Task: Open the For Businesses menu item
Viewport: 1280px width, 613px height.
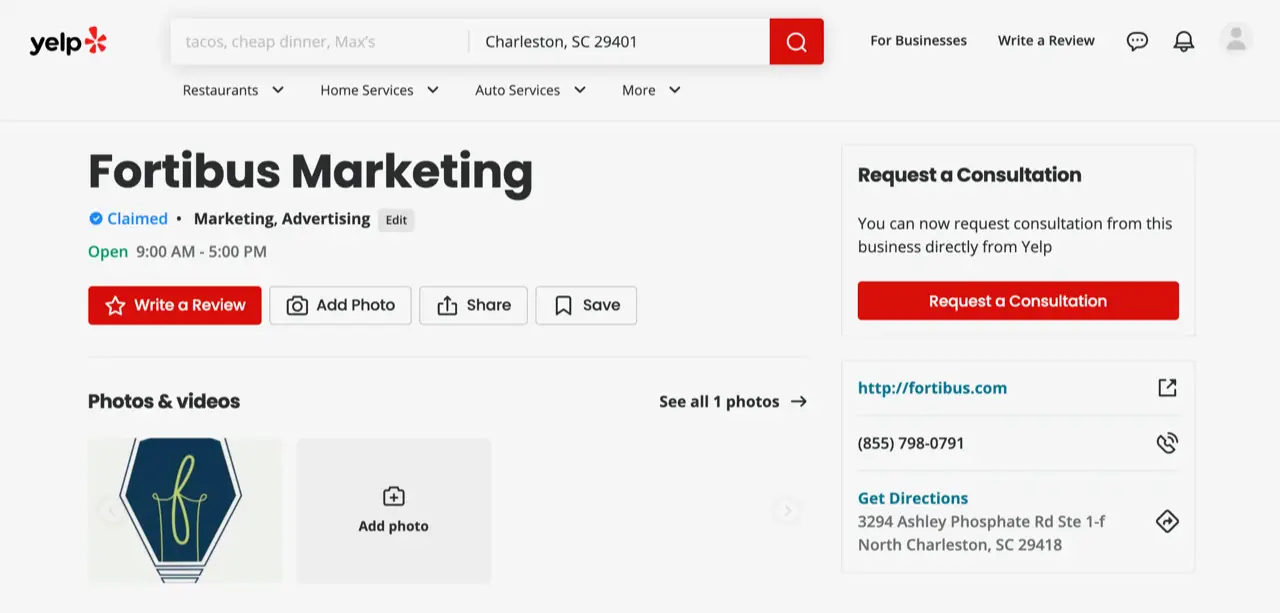Action: pyautogui.click(x=917, y=40)
